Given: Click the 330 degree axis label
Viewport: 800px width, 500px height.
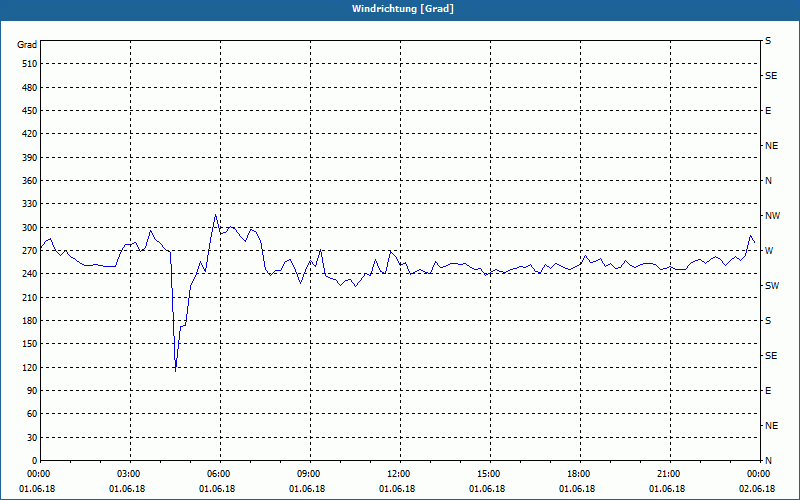Looking at the screenshot, I should [30, 204].
